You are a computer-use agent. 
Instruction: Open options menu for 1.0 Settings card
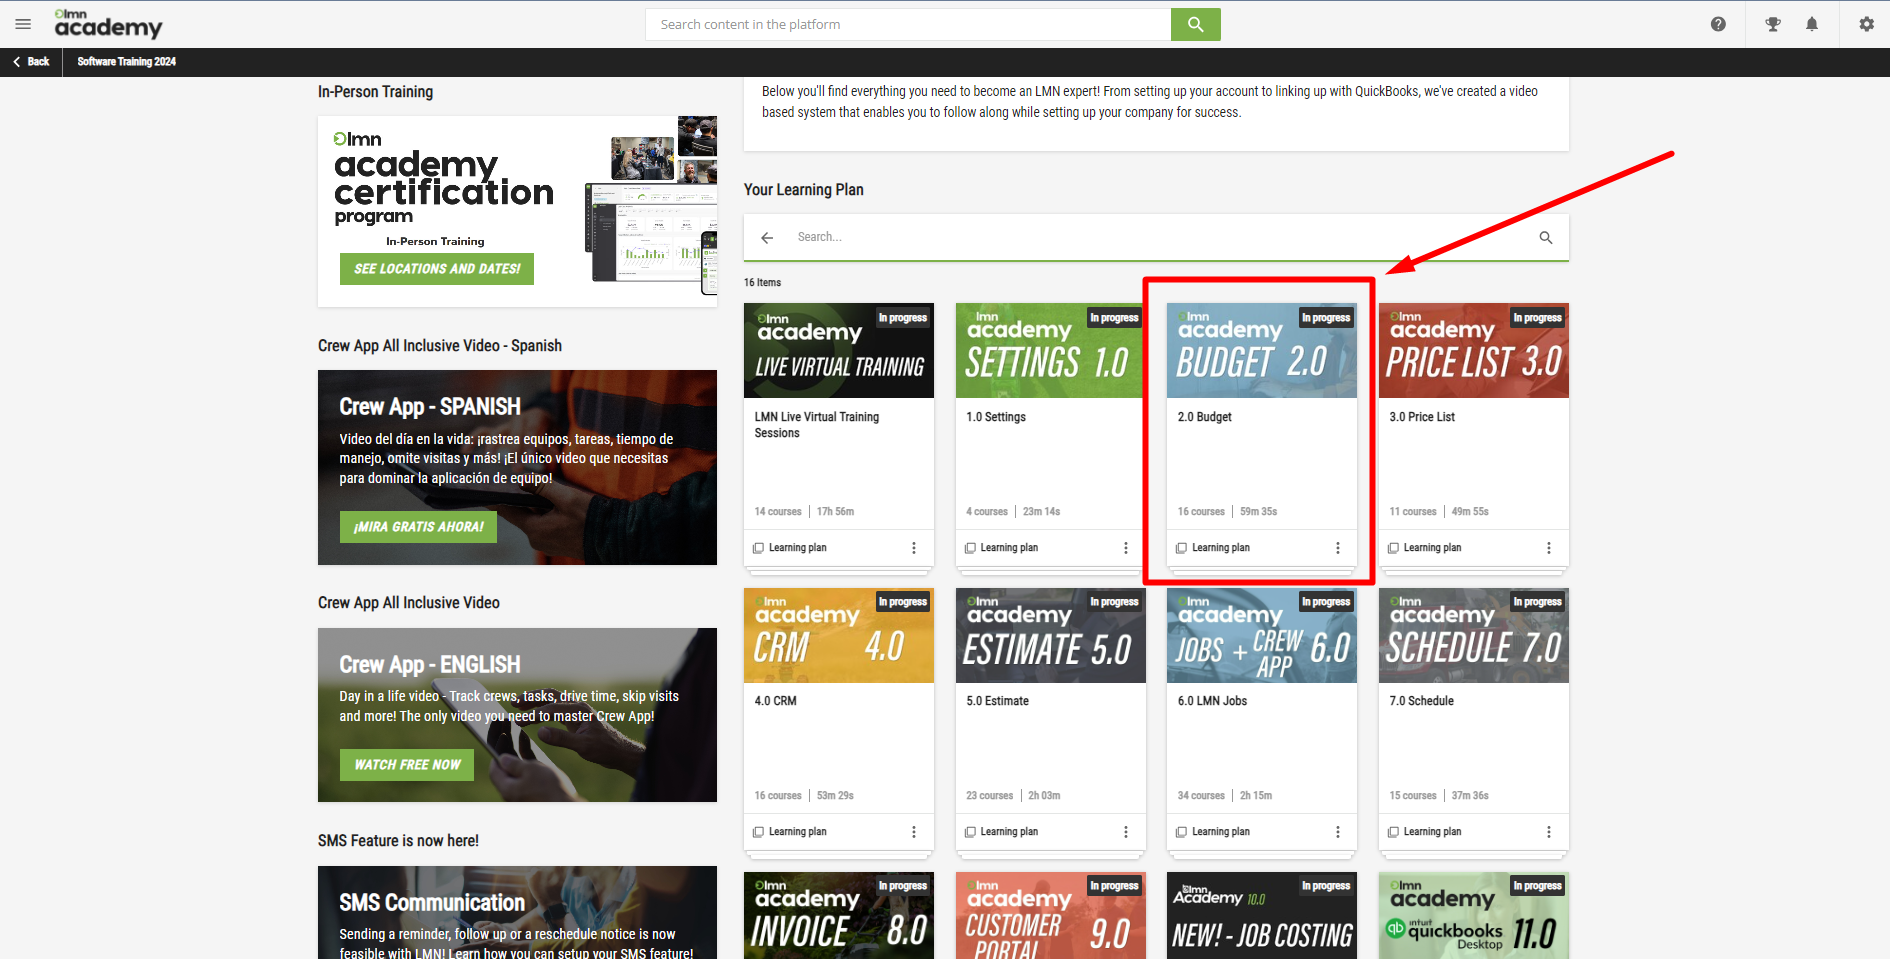click(x=1125, y=548)
